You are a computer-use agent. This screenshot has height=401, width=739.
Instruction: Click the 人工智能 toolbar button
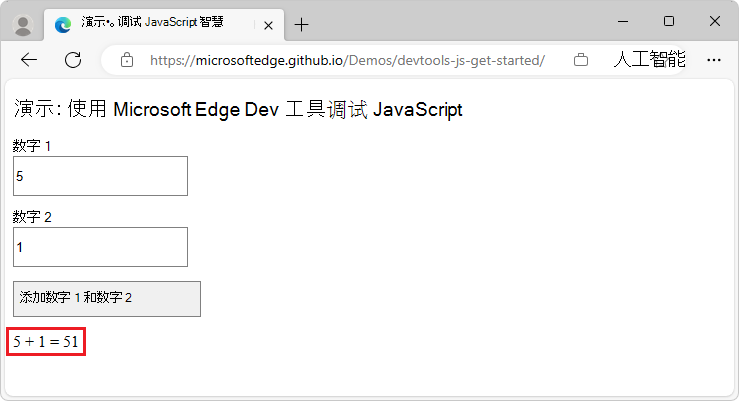click(649, 59)
